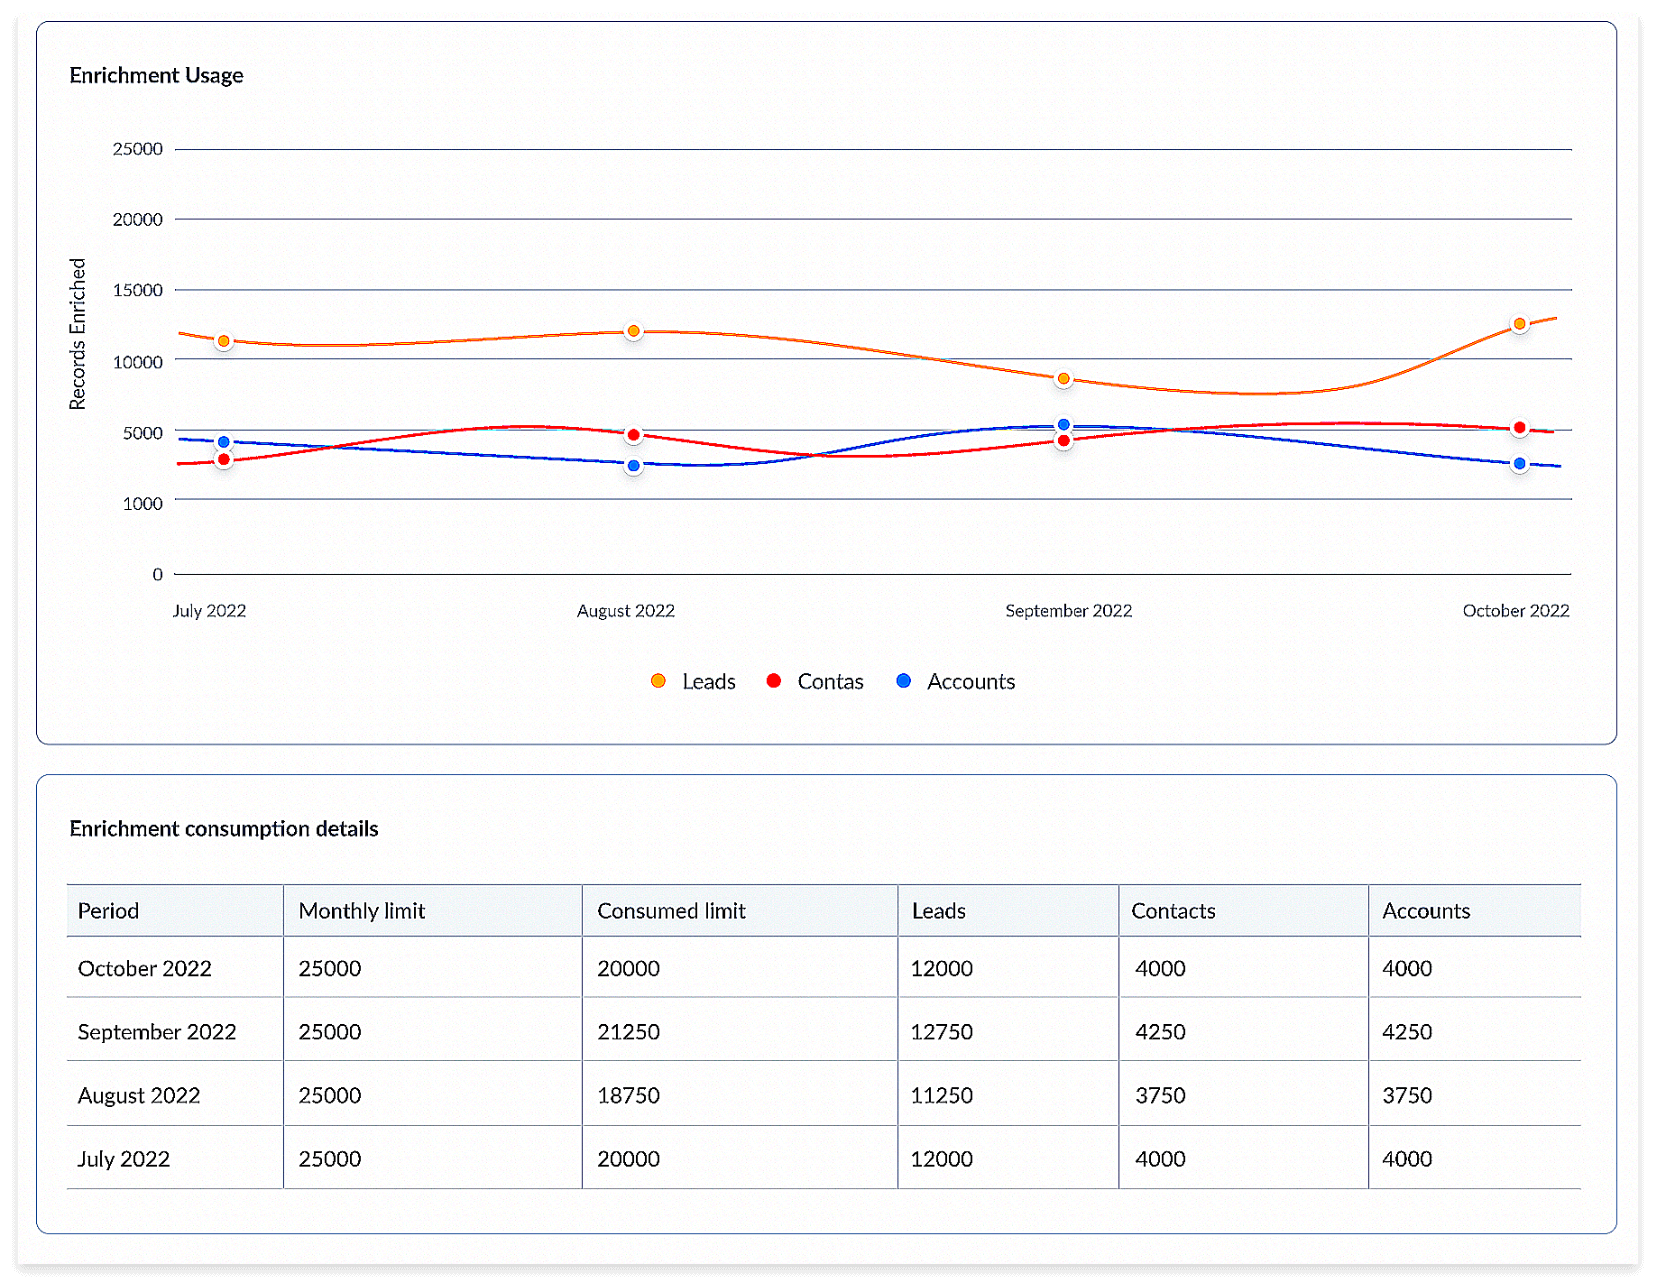Click consumed limit value 18750
The height and width of the screenshot is (1288, 1656).
coord(629,1096)
